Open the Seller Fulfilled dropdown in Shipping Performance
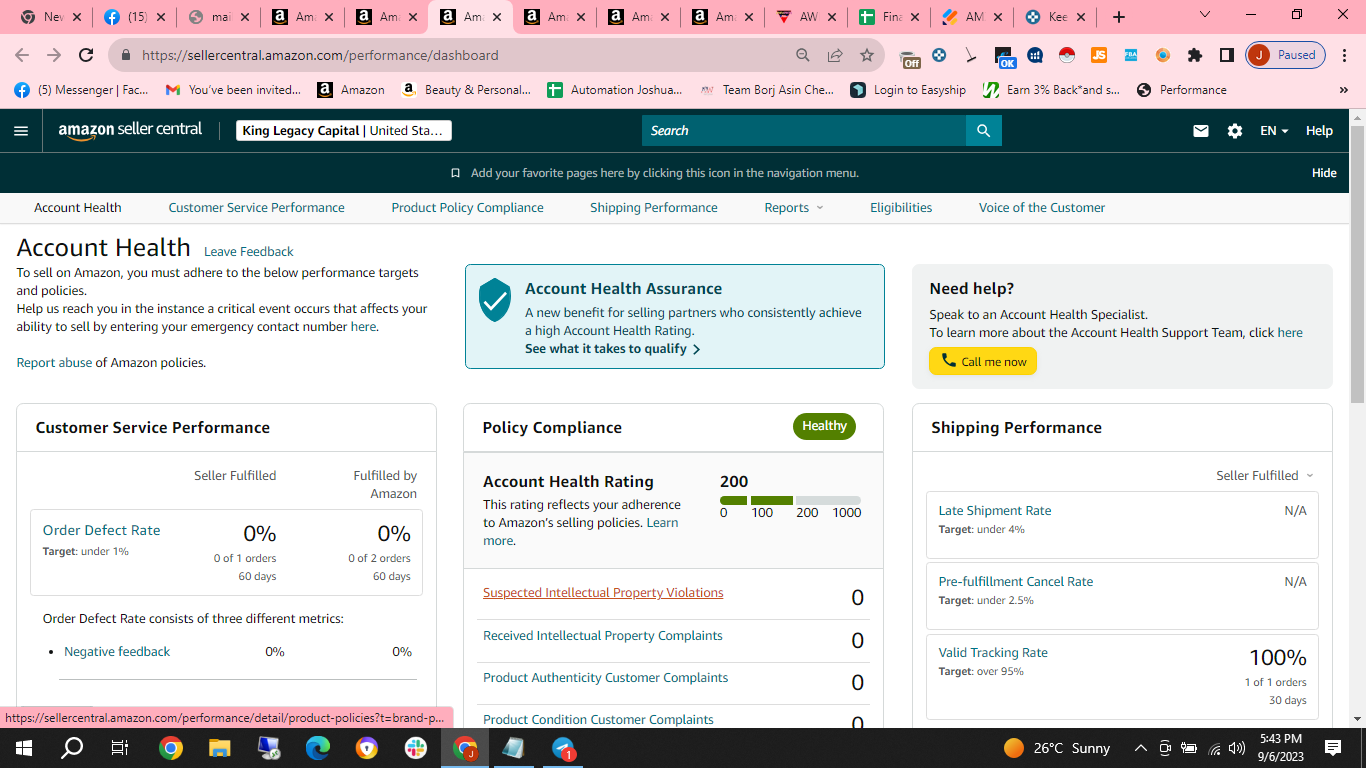Viewport: 1366px width, 768px height. [1265, 476]
